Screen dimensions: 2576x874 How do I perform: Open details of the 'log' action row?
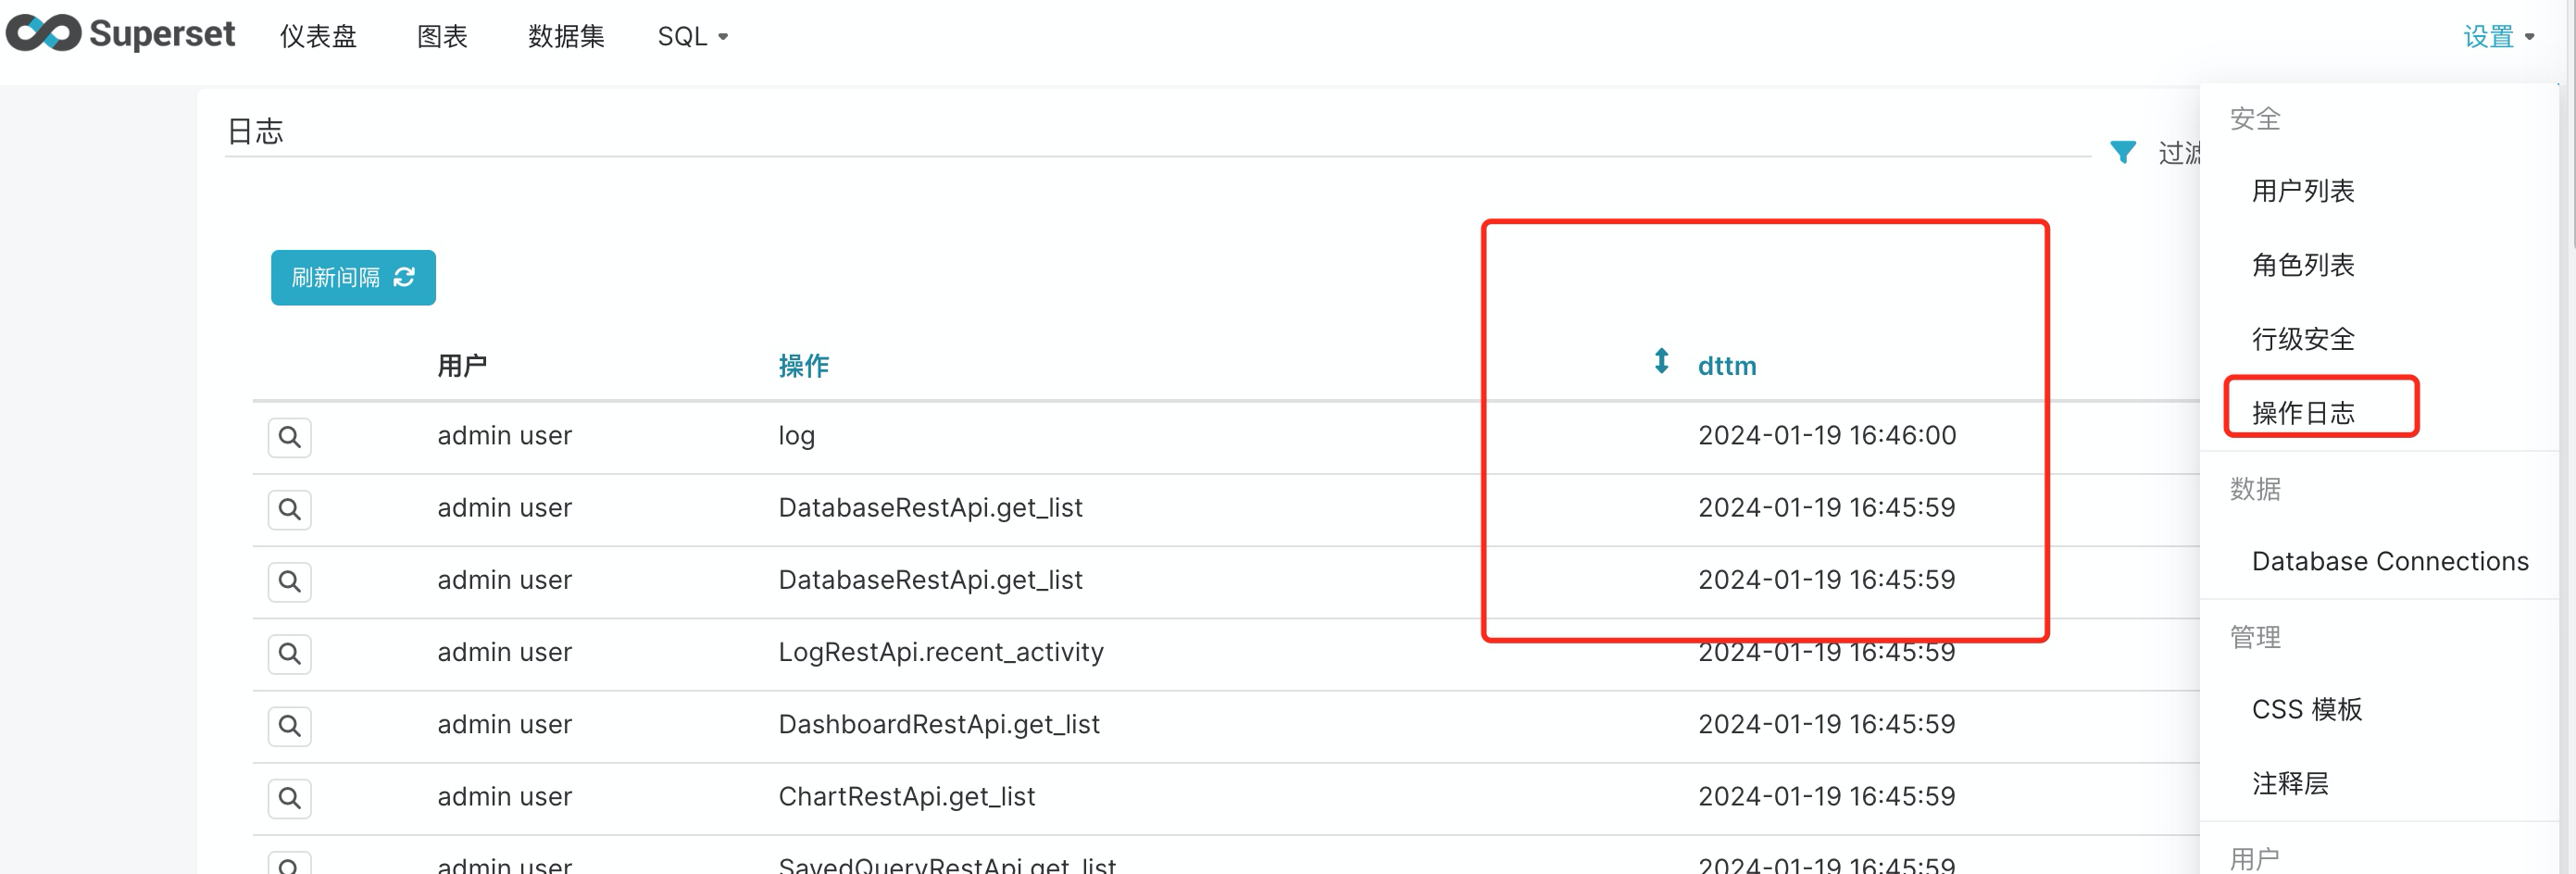coord(289,437)
